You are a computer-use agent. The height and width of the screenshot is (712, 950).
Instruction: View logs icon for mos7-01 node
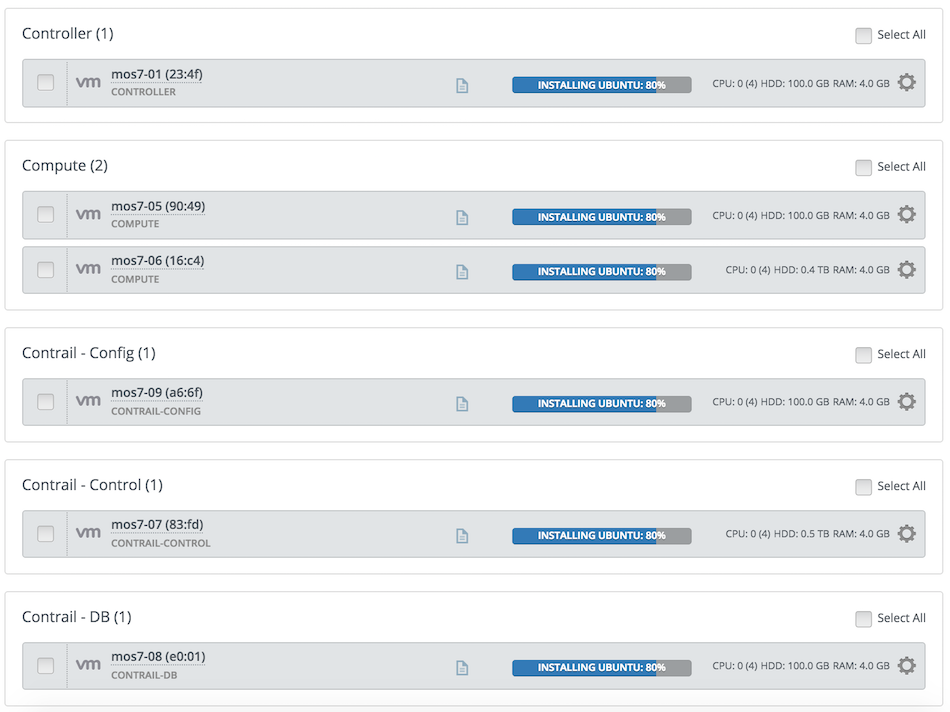pos(462,85)
